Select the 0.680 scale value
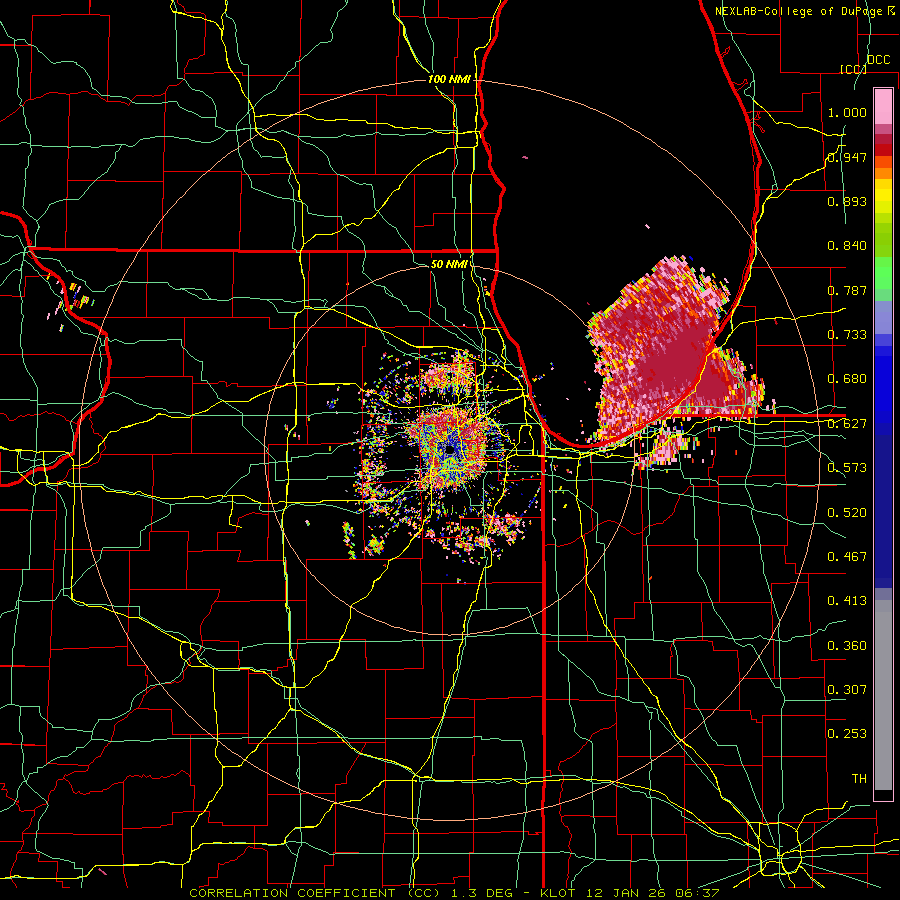 pyautogui.click(x=847, y=379)
